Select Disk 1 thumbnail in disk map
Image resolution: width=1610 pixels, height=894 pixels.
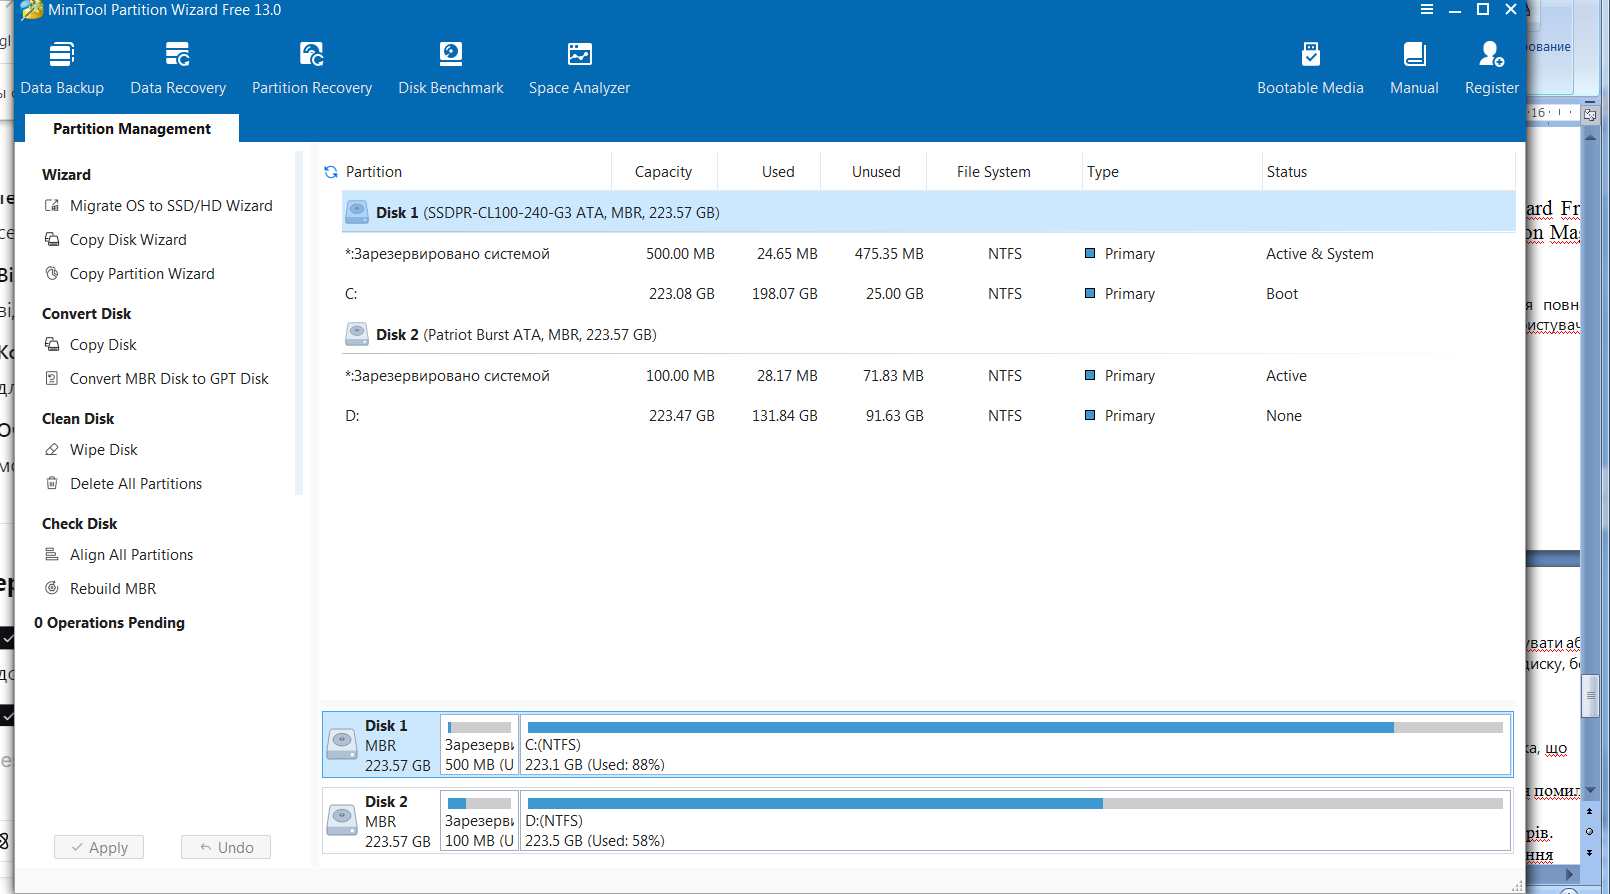(381, 745)
